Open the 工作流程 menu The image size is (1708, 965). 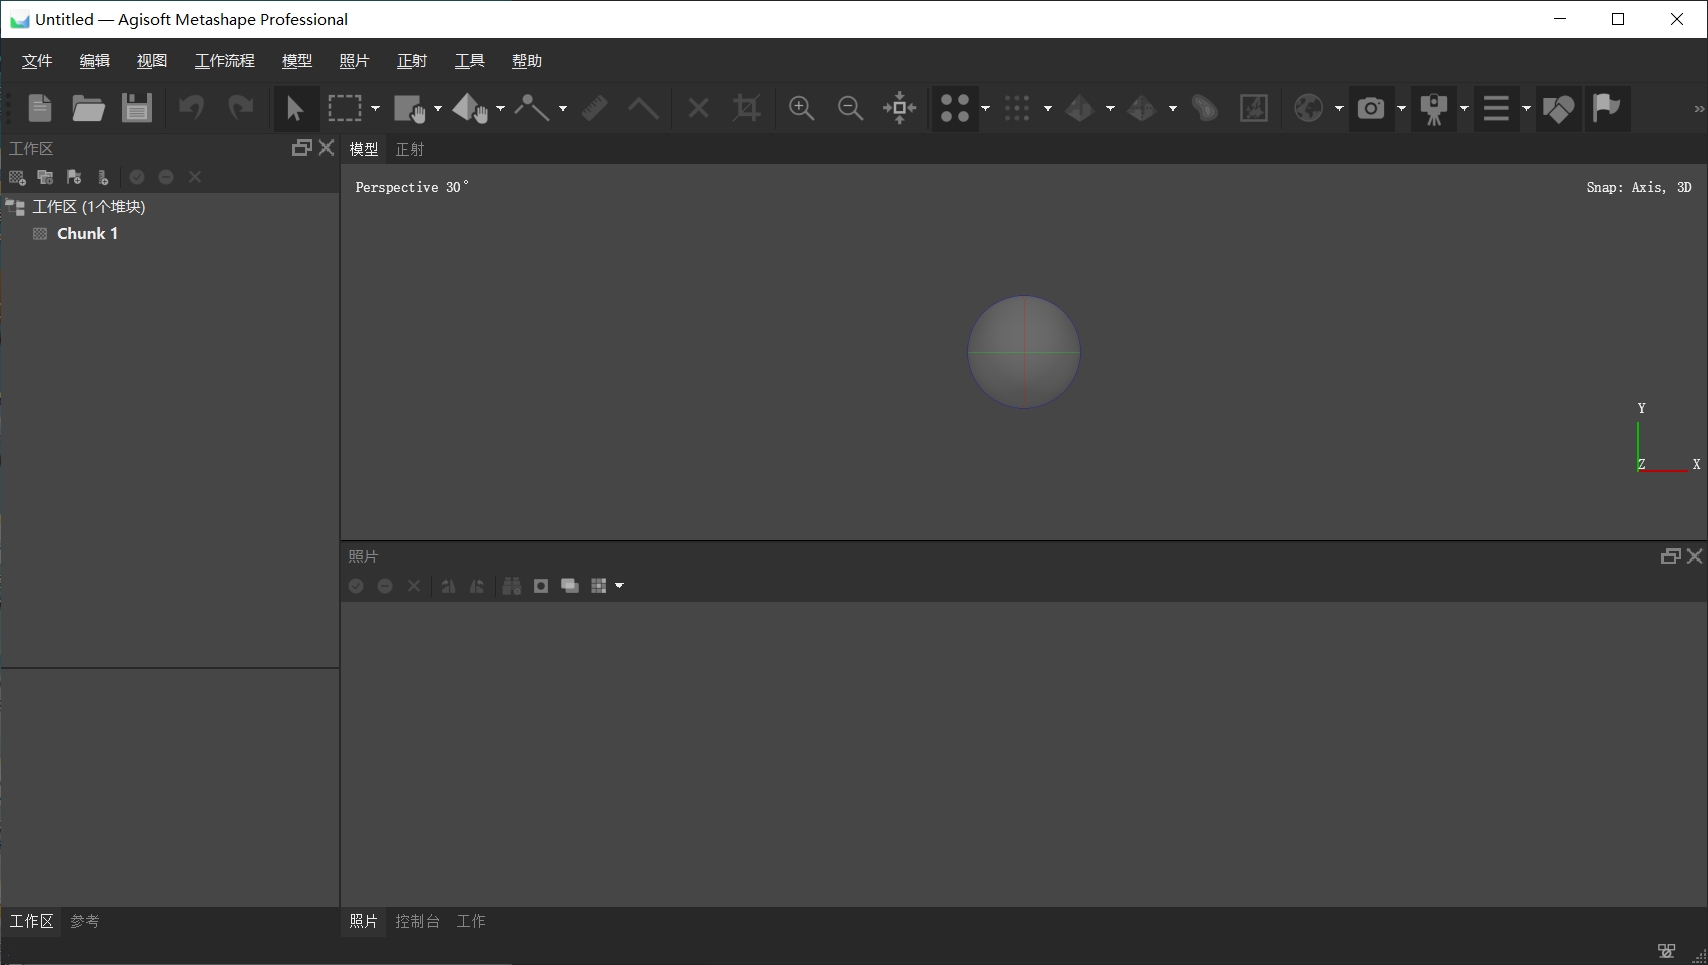[x=225, y=60]
